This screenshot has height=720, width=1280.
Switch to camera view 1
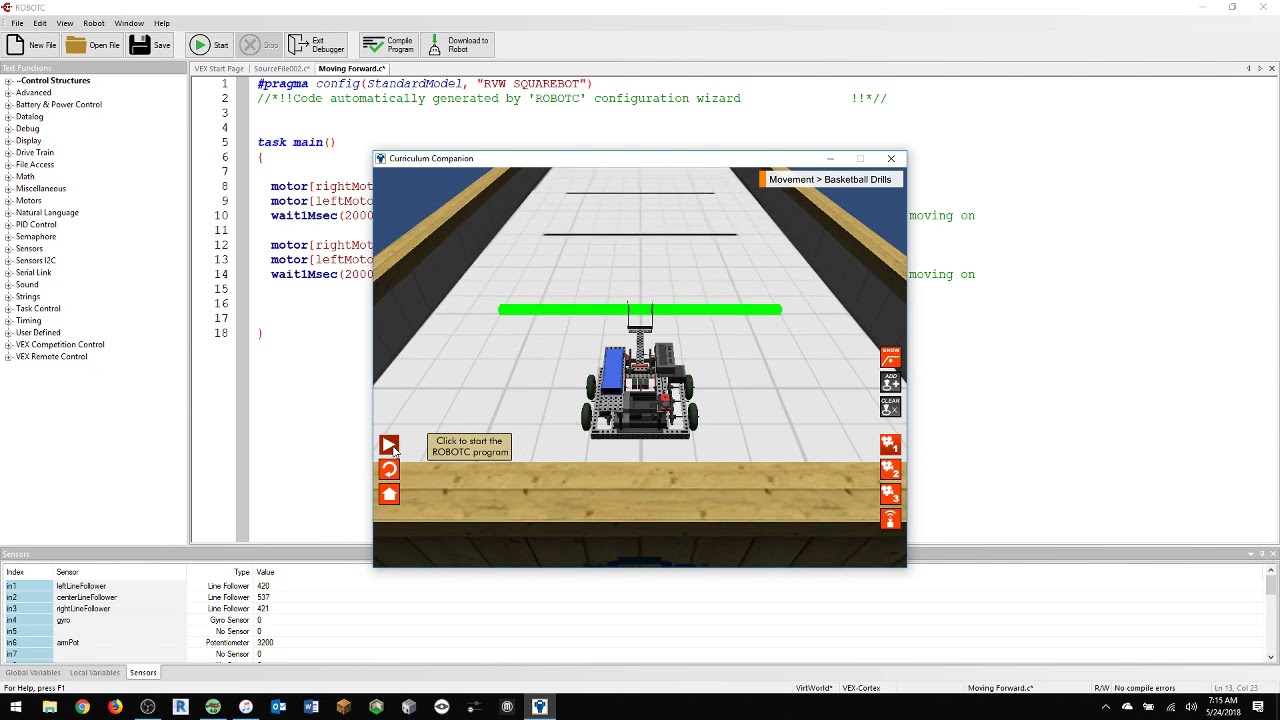point(890,445)
